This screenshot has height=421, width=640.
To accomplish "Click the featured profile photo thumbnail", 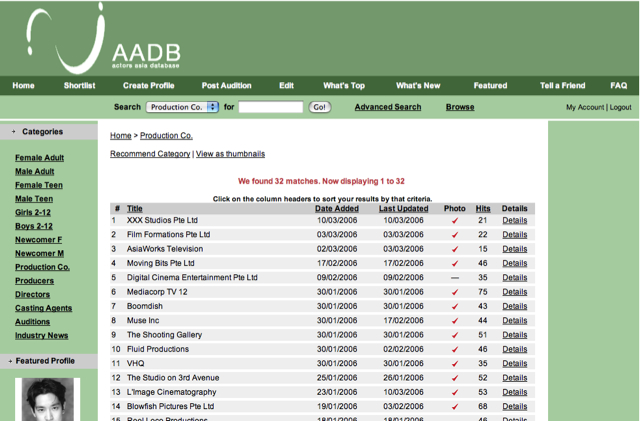I will click(x=48, y=399).
